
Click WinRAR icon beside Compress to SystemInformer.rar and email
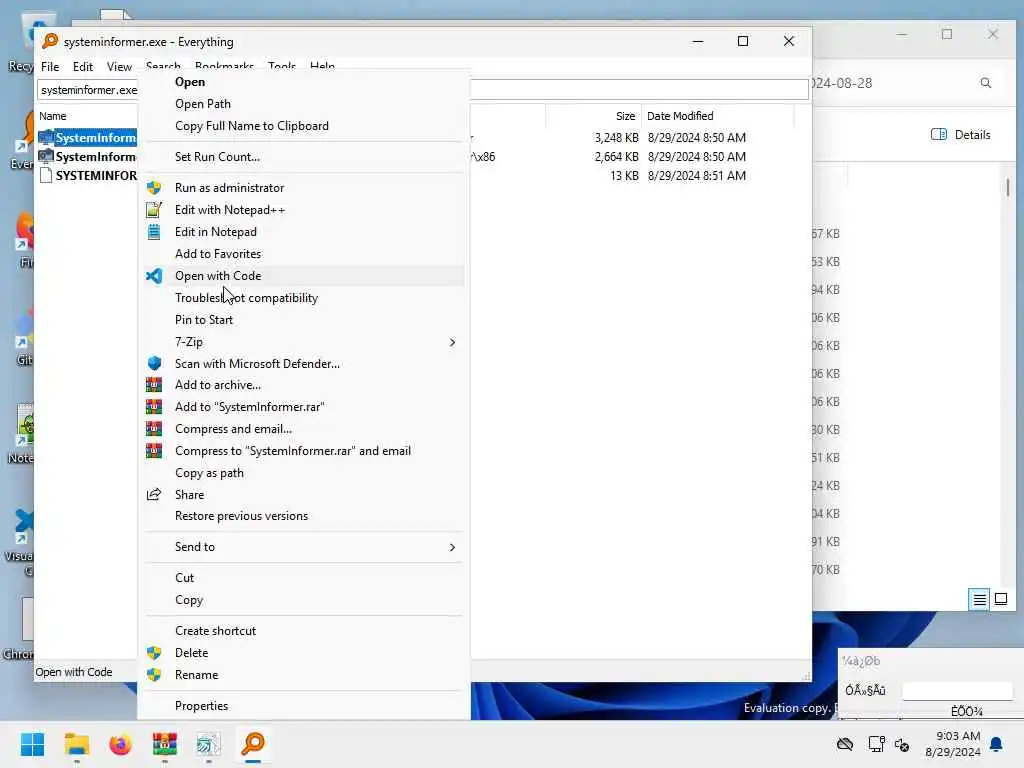pyautogui.click(x=154, y=451)
